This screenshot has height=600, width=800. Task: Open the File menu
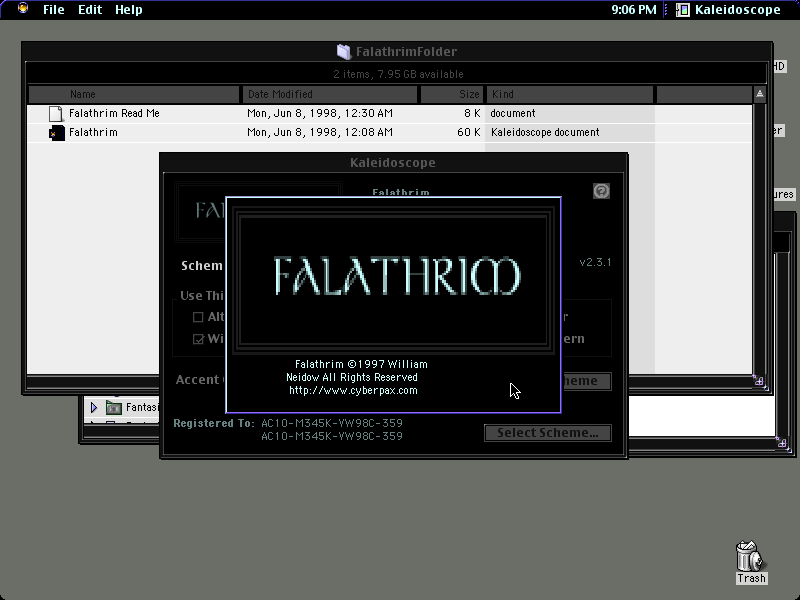coord(54,10)
